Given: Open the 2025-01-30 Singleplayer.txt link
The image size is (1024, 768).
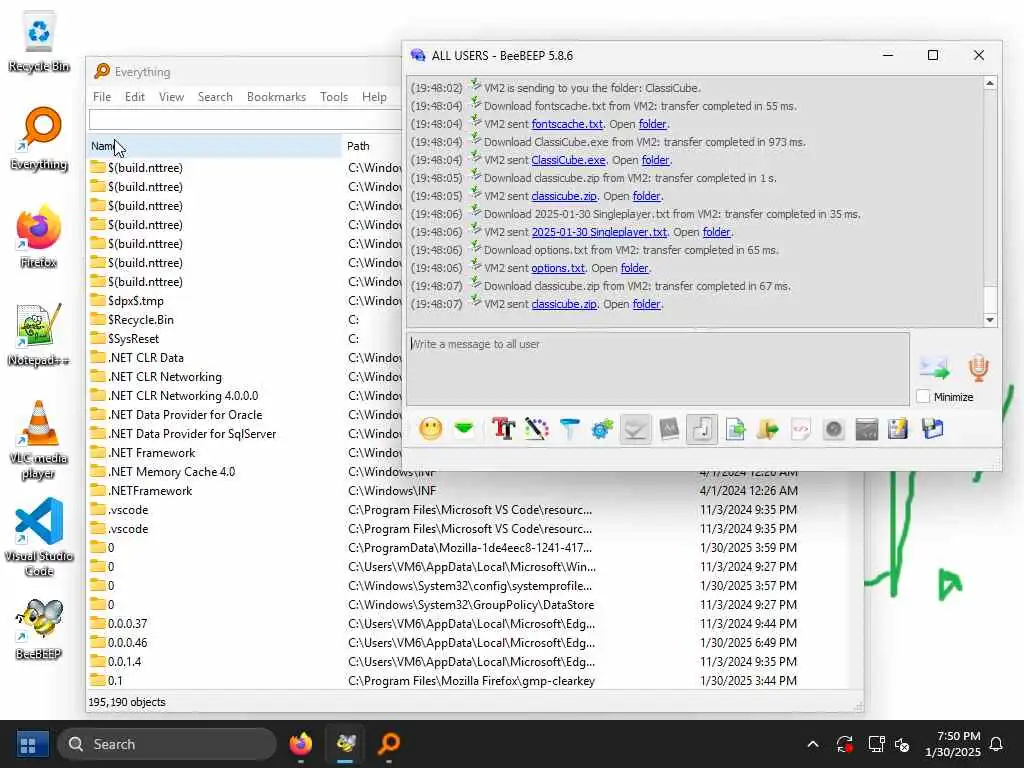Looking at the screenshot, I should tap(599, 232).
